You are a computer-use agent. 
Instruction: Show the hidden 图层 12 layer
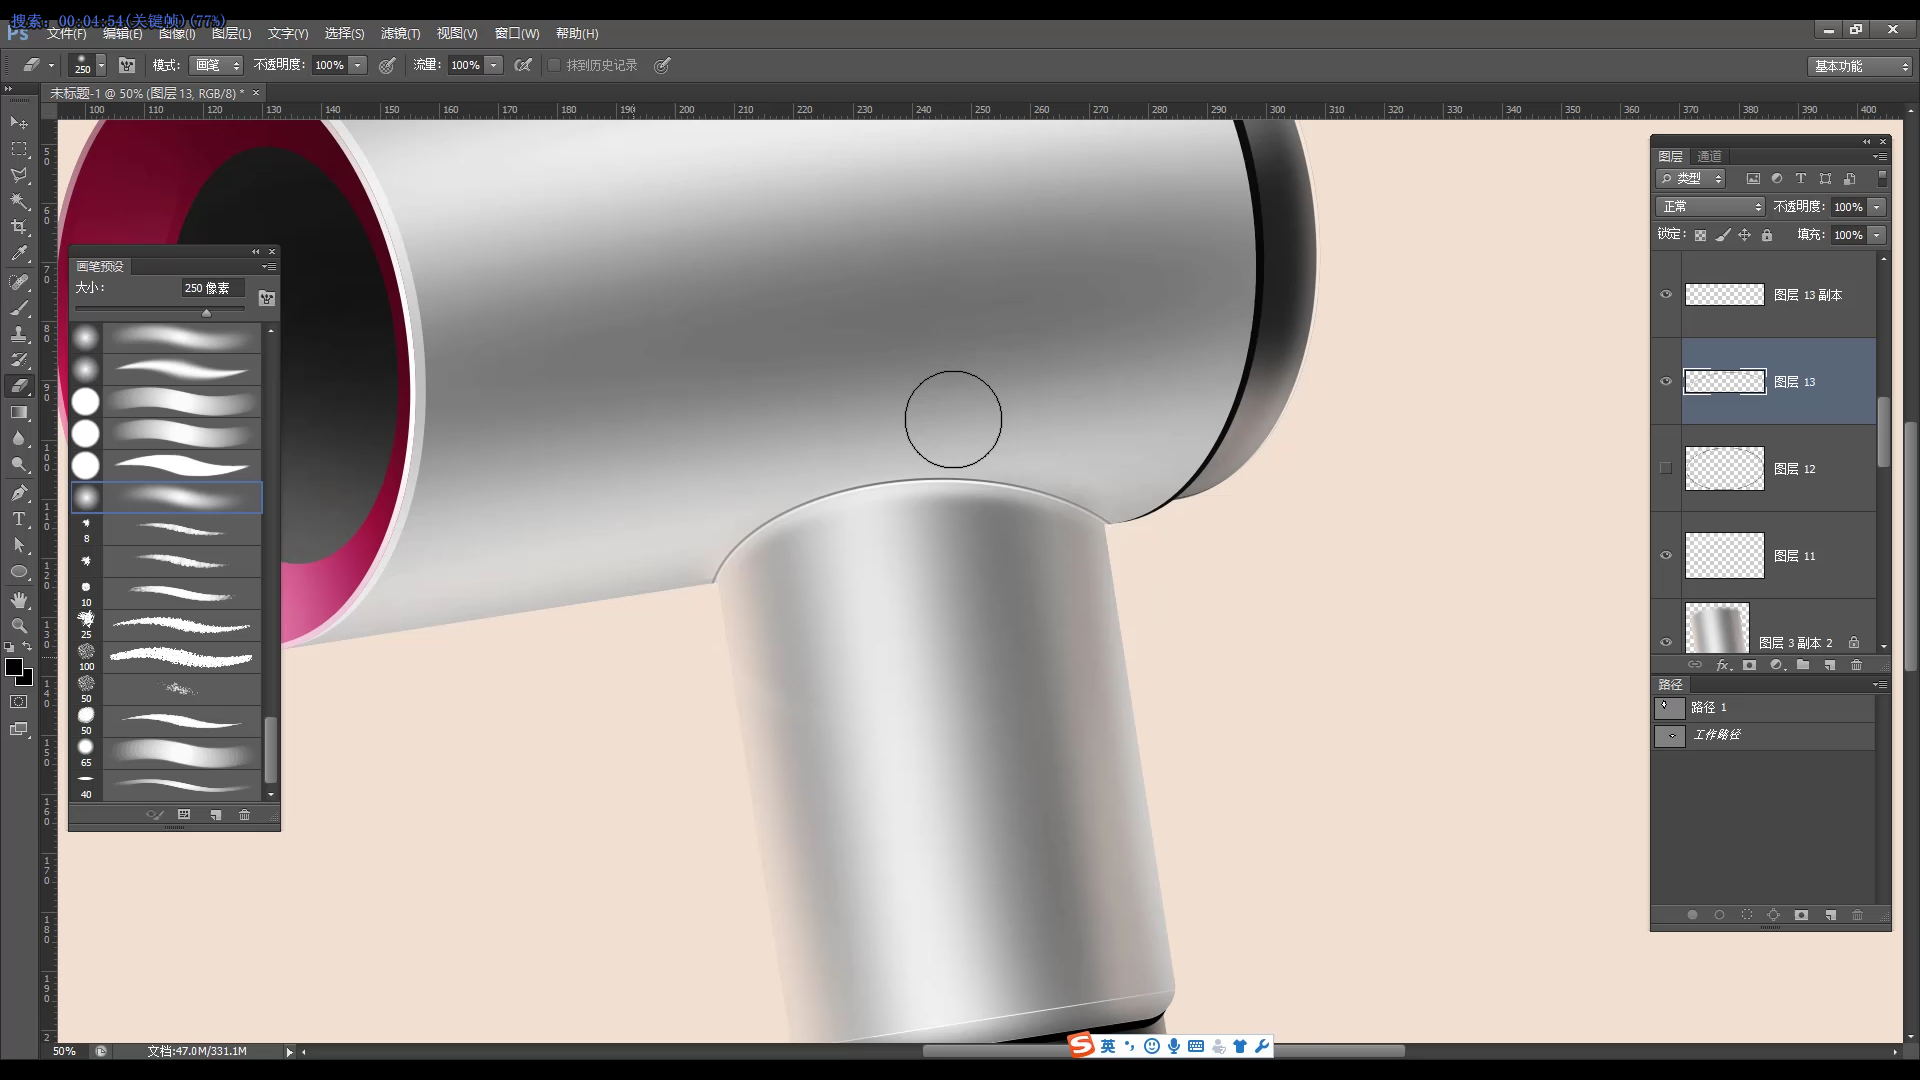[x=1666, y=468]
